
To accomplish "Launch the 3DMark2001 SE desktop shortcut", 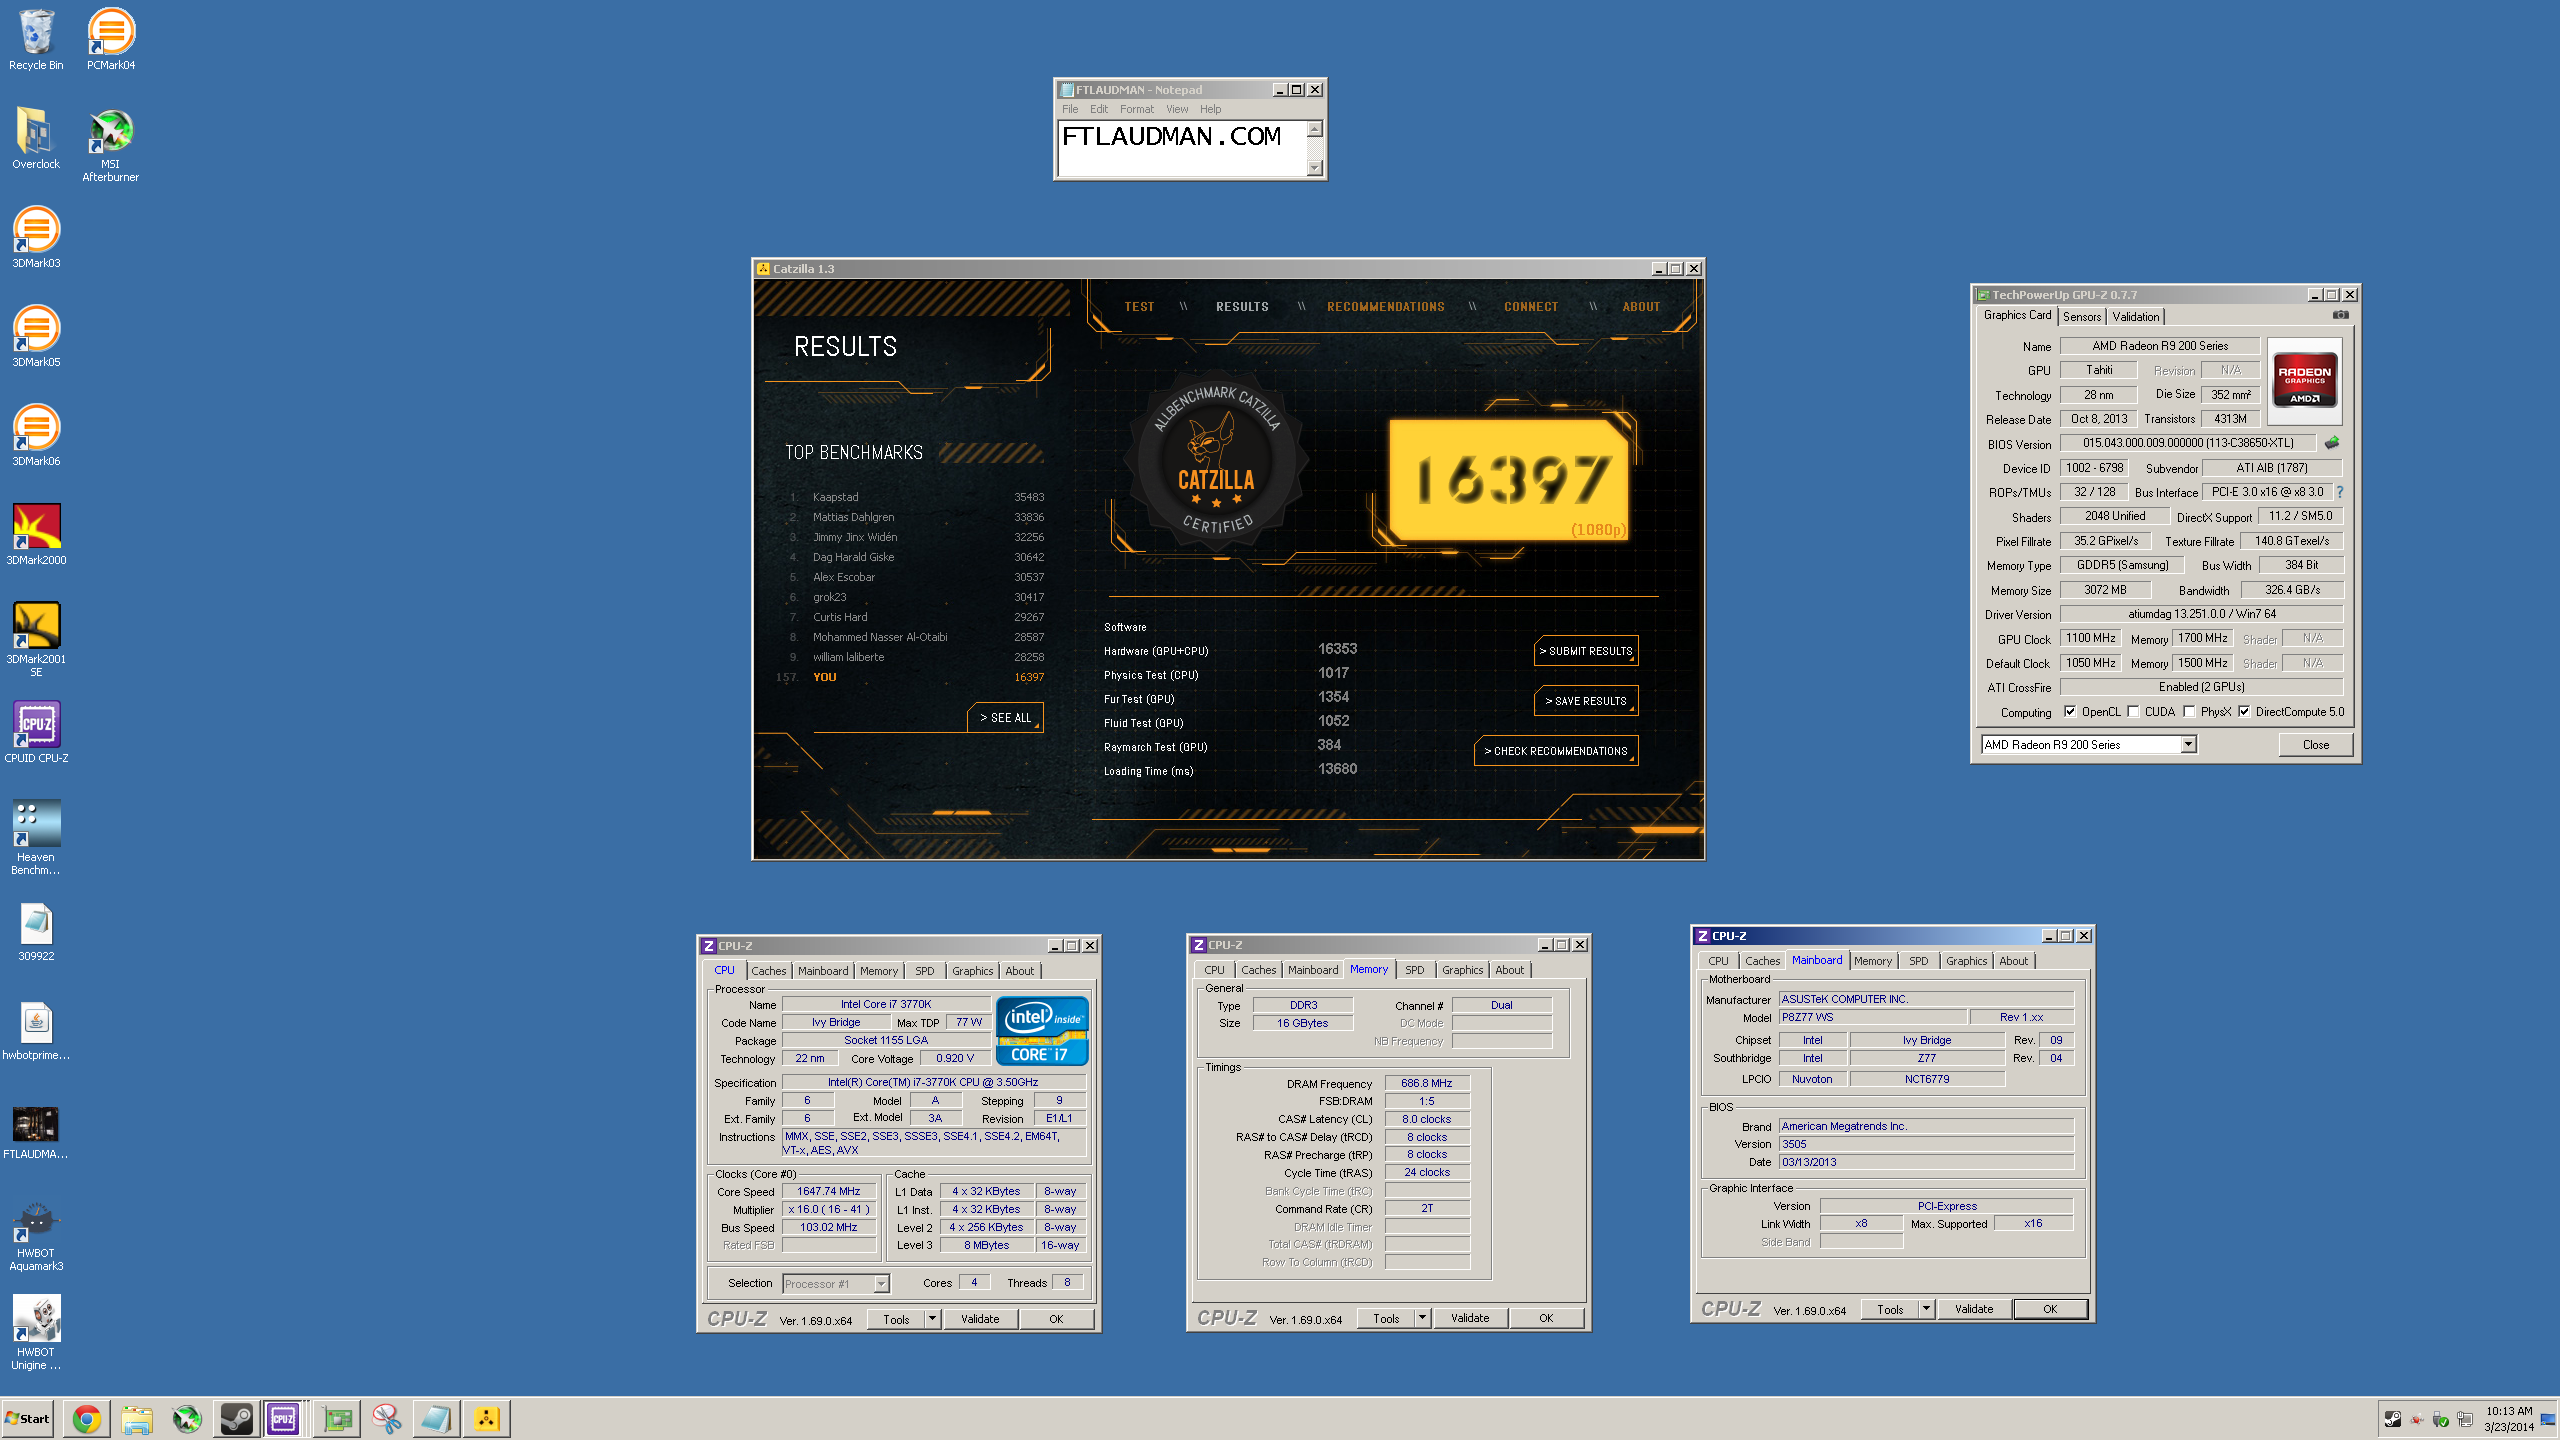I will coord(36,640).
